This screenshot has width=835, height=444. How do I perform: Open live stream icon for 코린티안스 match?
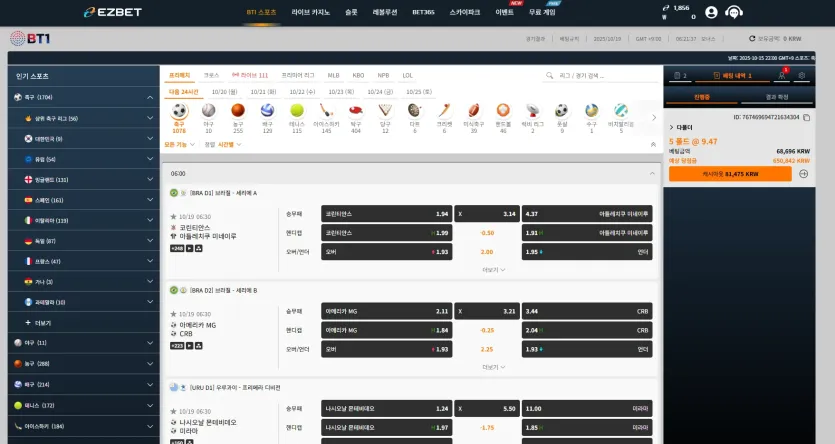(x=190, y=249)
